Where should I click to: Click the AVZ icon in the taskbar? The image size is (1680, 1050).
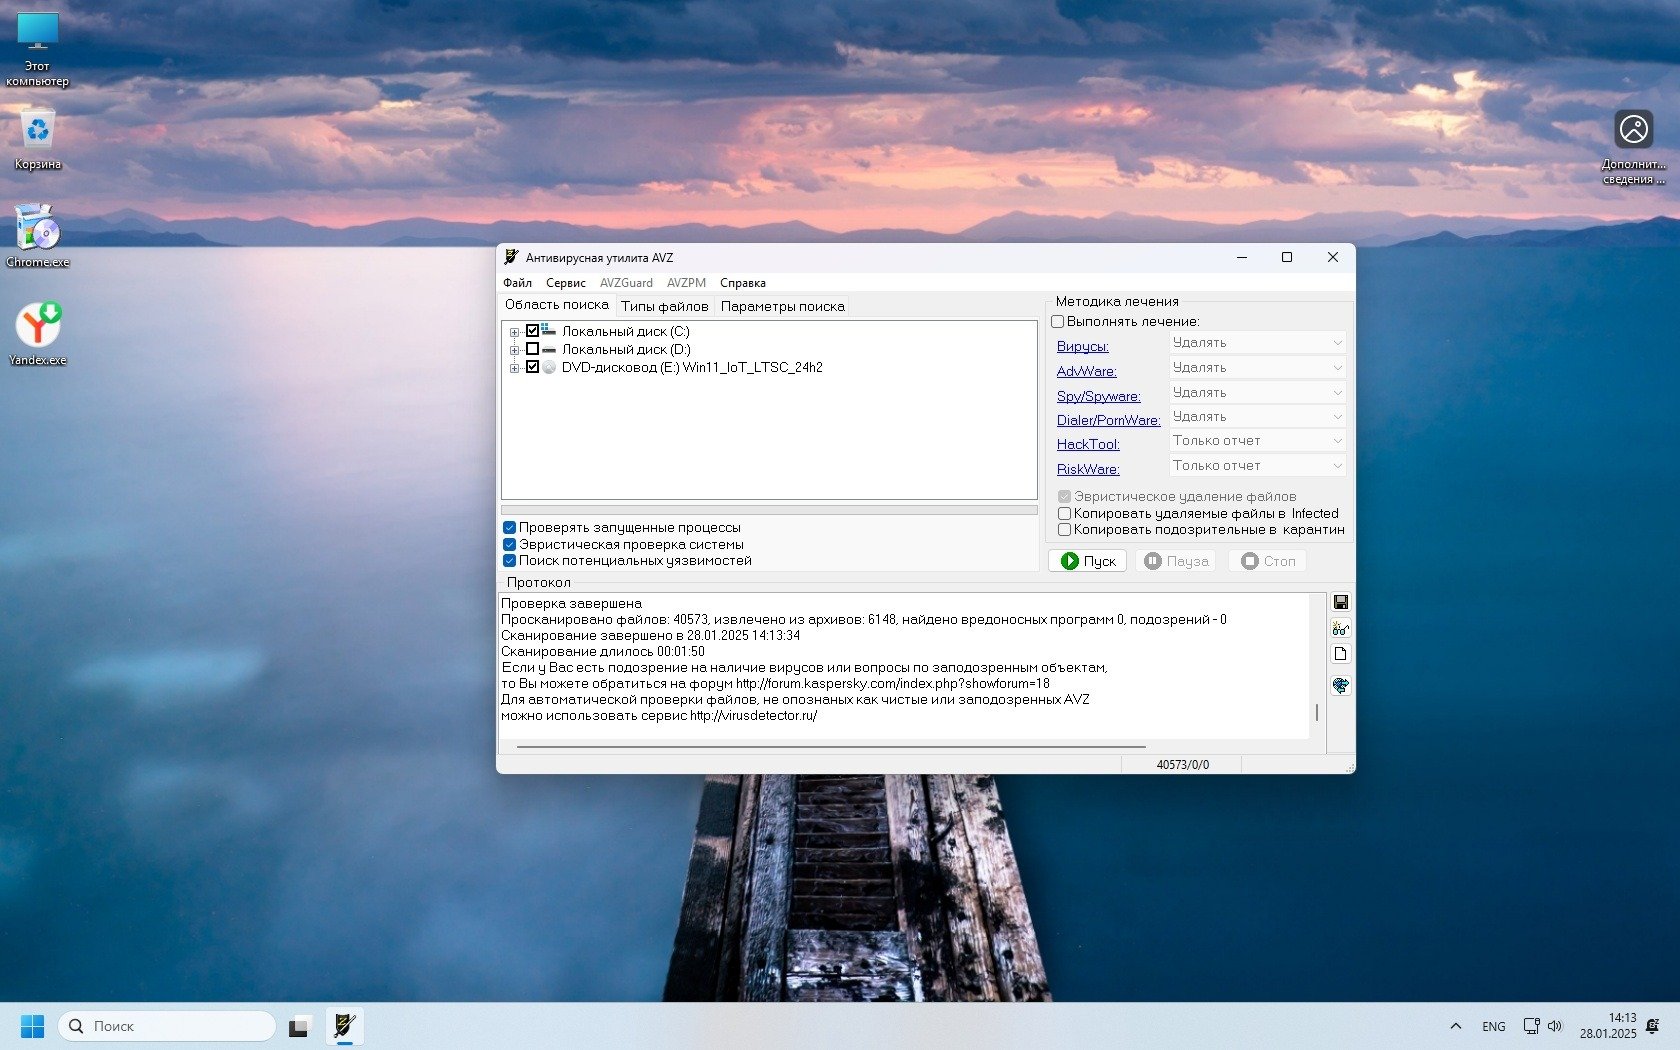[344, 1026]
